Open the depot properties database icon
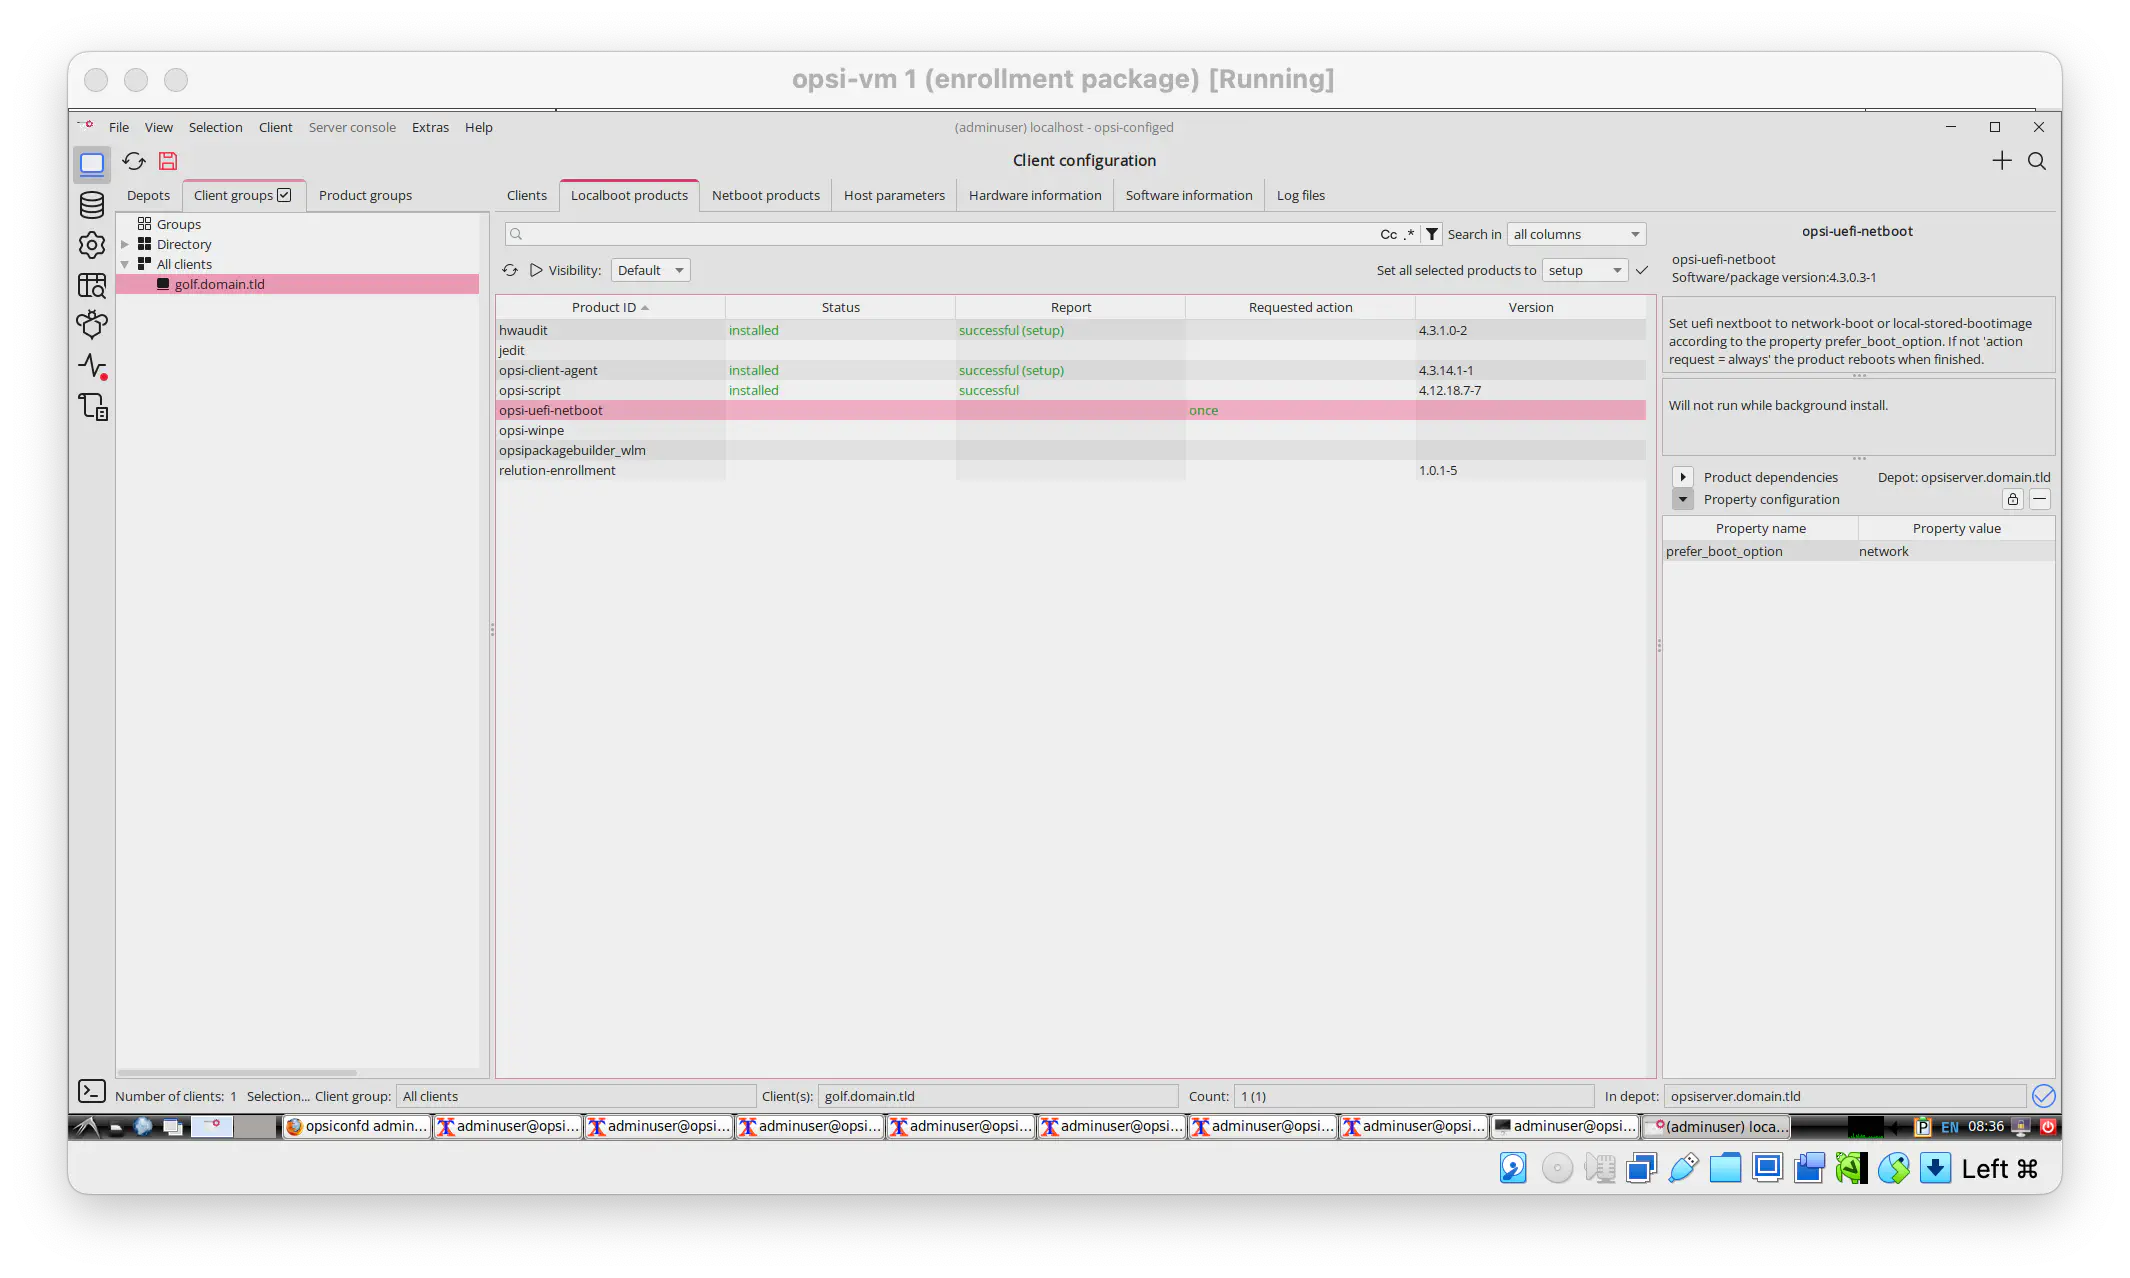Screen dimensions: 2130x1278 click(91, 205)
